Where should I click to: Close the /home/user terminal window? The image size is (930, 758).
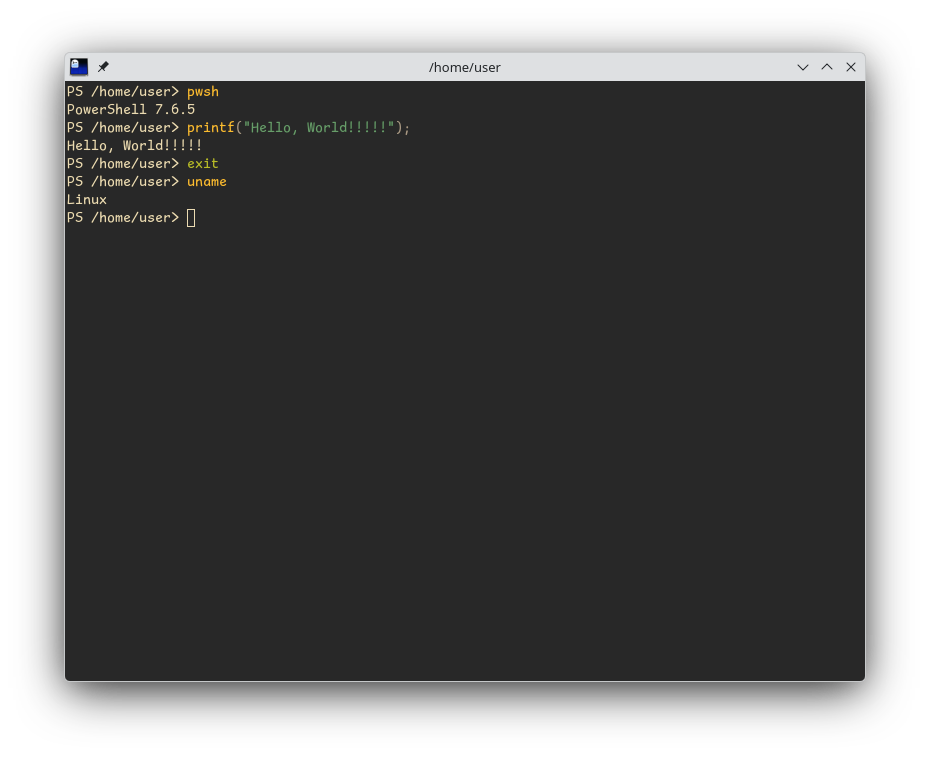[x=851, y=67]
